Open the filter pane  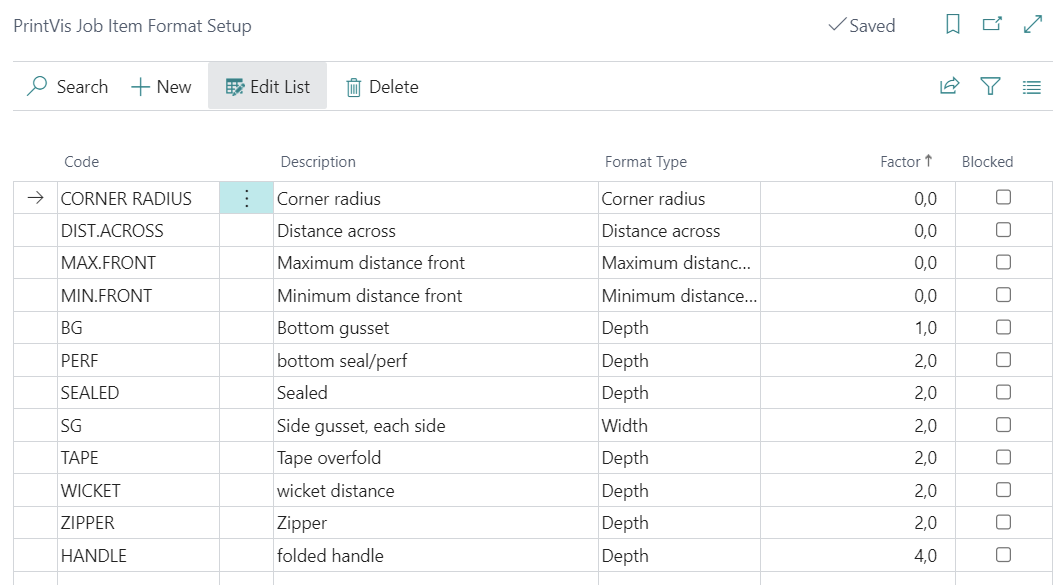[x=990, y=86]
